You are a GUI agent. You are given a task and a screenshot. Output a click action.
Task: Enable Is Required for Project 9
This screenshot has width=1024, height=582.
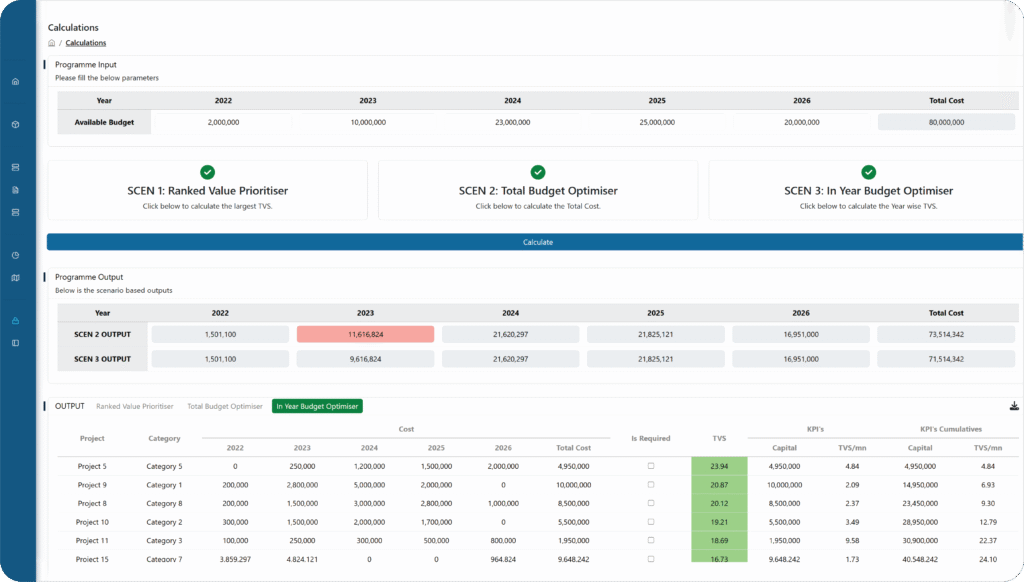[x=651, y=485]
